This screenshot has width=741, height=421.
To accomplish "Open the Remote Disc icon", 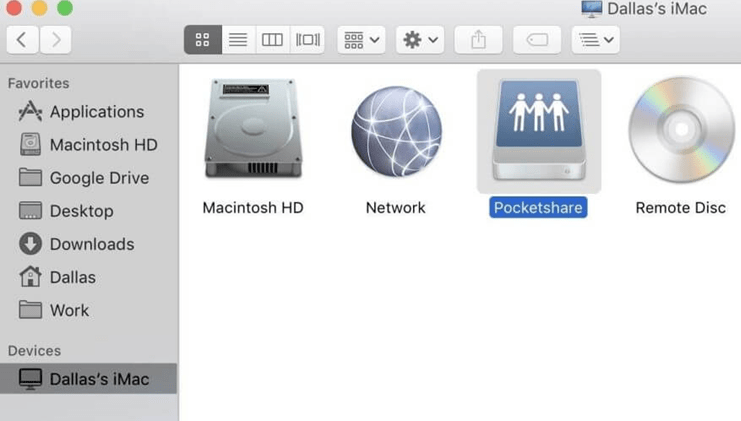I will click(x=681, y=131).
